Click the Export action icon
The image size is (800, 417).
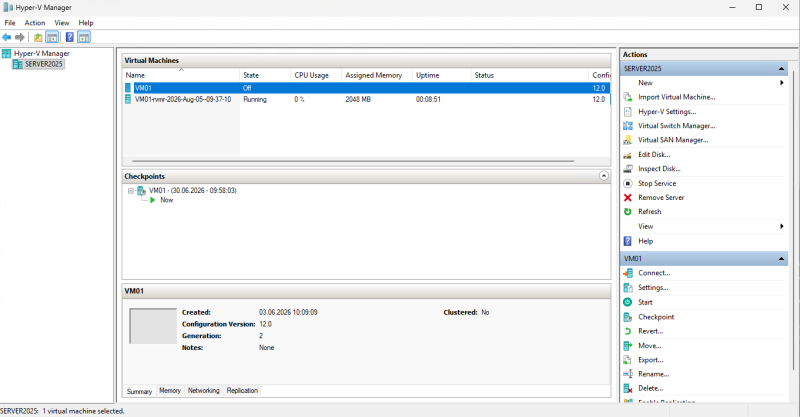(x=628, y=360)
